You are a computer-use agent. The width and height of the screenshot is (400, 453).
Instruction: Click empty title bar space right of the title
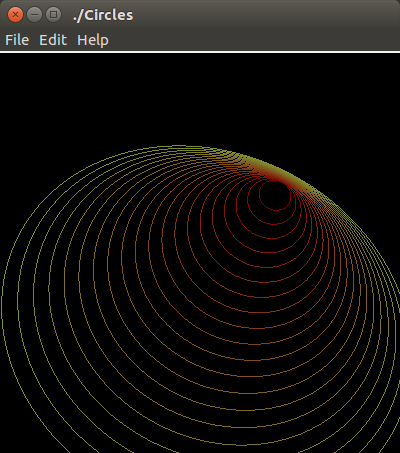point(267,15)
